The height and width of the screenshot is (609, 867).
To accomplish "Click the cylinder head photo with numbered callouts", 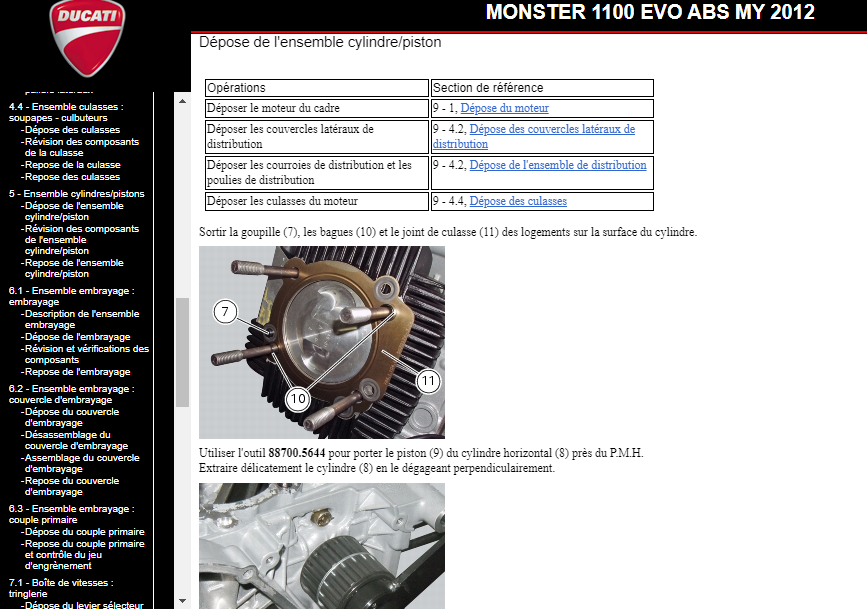I will [321, 342].
